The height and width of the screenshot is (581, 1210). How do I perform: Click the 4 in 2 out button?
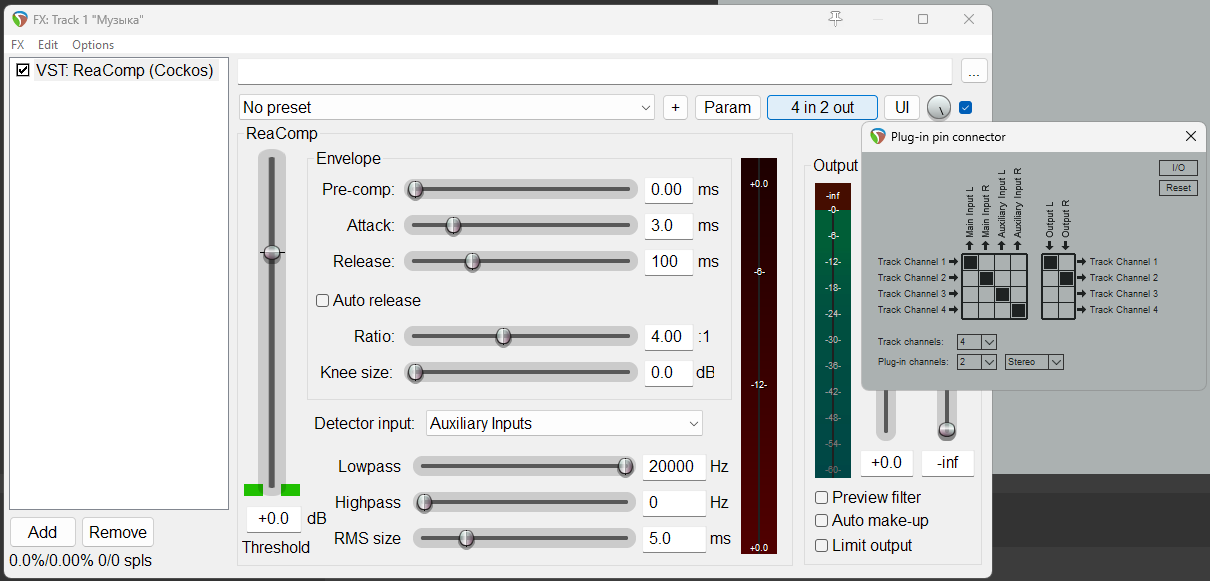822,108
